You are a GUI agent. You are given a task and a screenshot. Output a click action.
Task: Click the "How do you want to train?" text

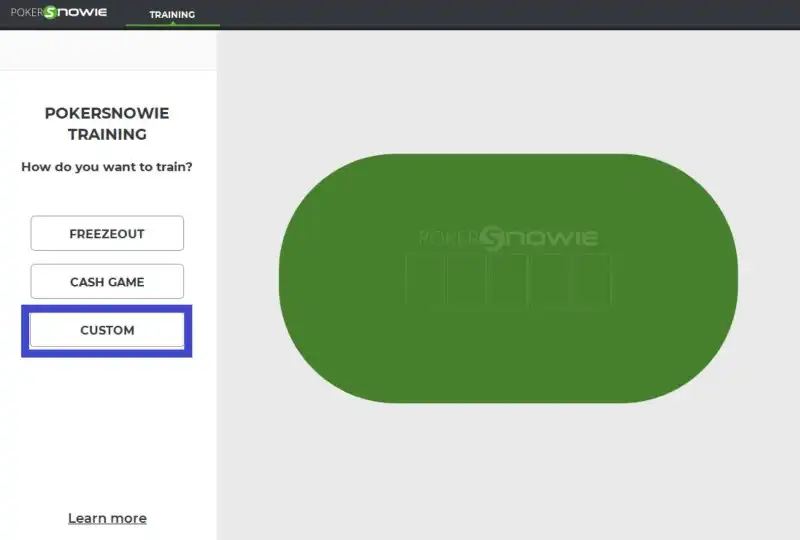pos(107,167)
